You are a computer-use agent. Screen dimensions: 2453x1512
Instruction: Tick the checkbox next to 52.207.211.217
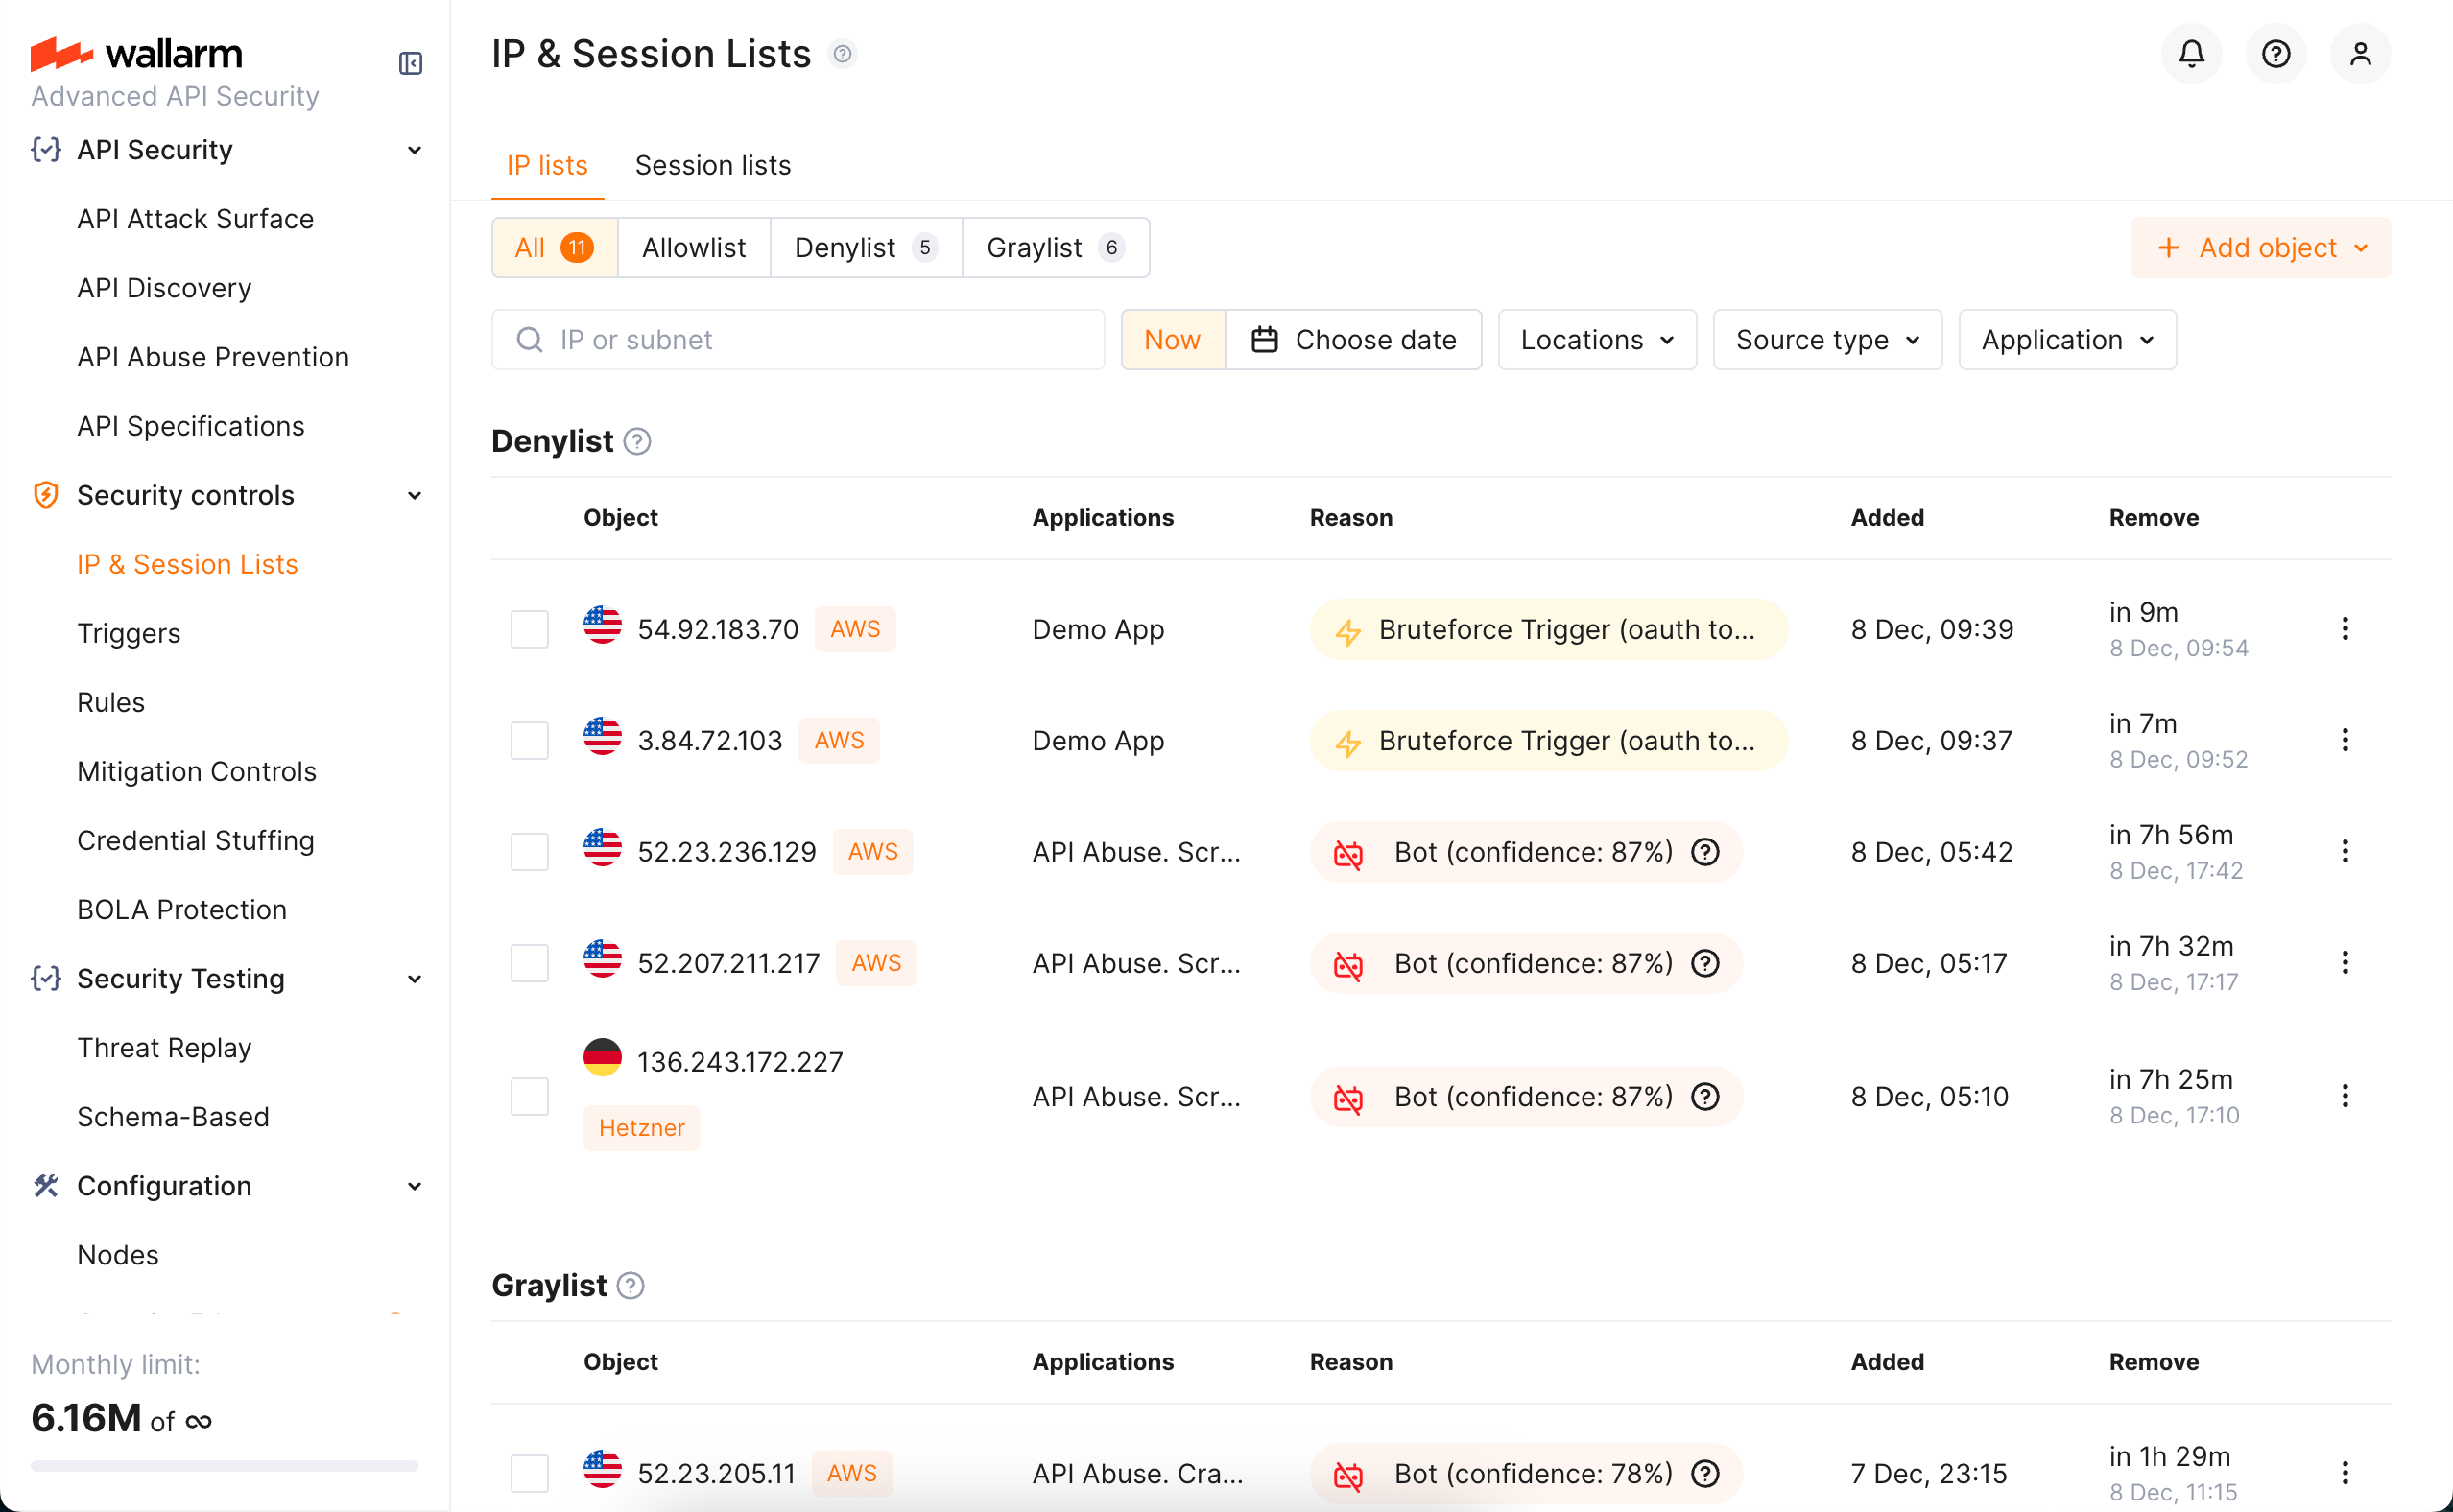click(x=529, y=962)
